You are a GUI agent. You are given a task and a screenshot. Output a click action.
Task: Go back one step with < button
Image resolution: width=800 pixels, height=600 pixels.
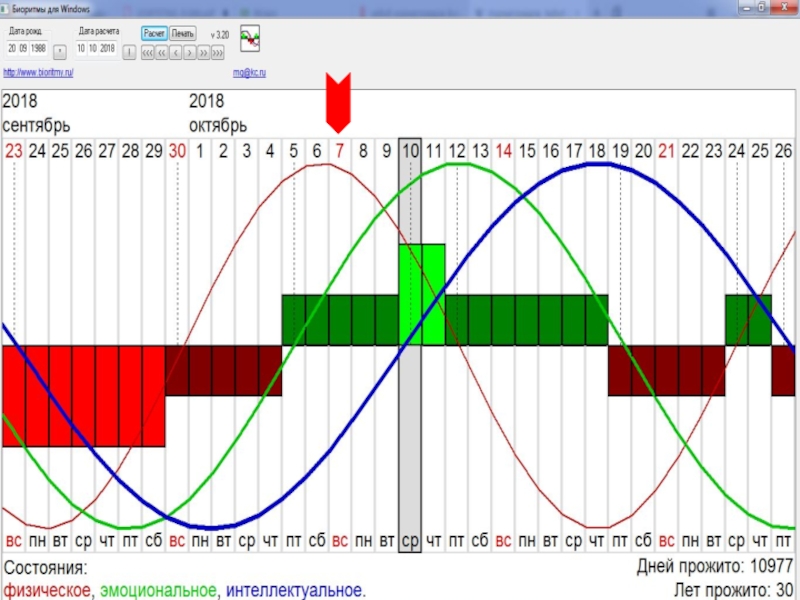175,51
